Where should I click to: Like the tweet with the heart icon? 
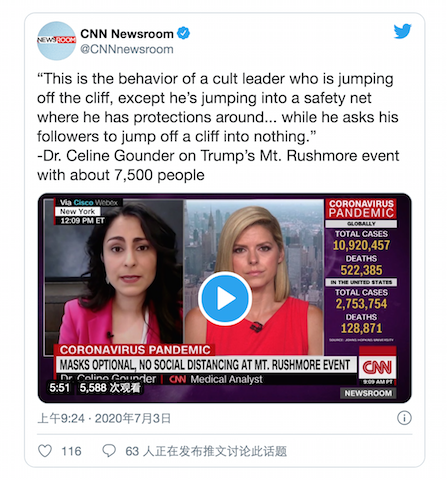click(45, 451)
